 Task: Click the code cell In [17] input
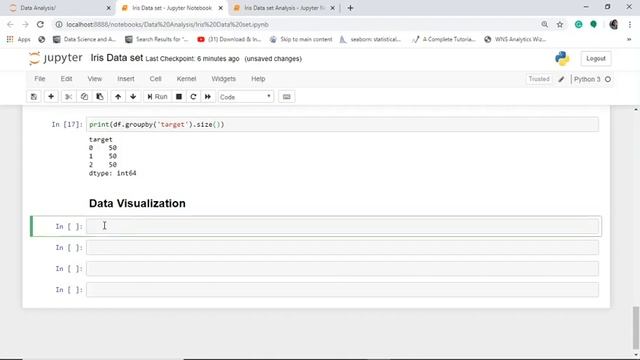coord(342,124)
